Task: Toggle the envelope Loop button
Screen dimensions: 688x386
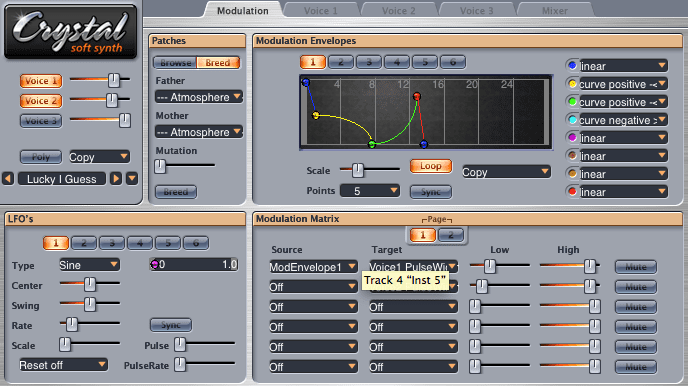Action: (430, 166)
